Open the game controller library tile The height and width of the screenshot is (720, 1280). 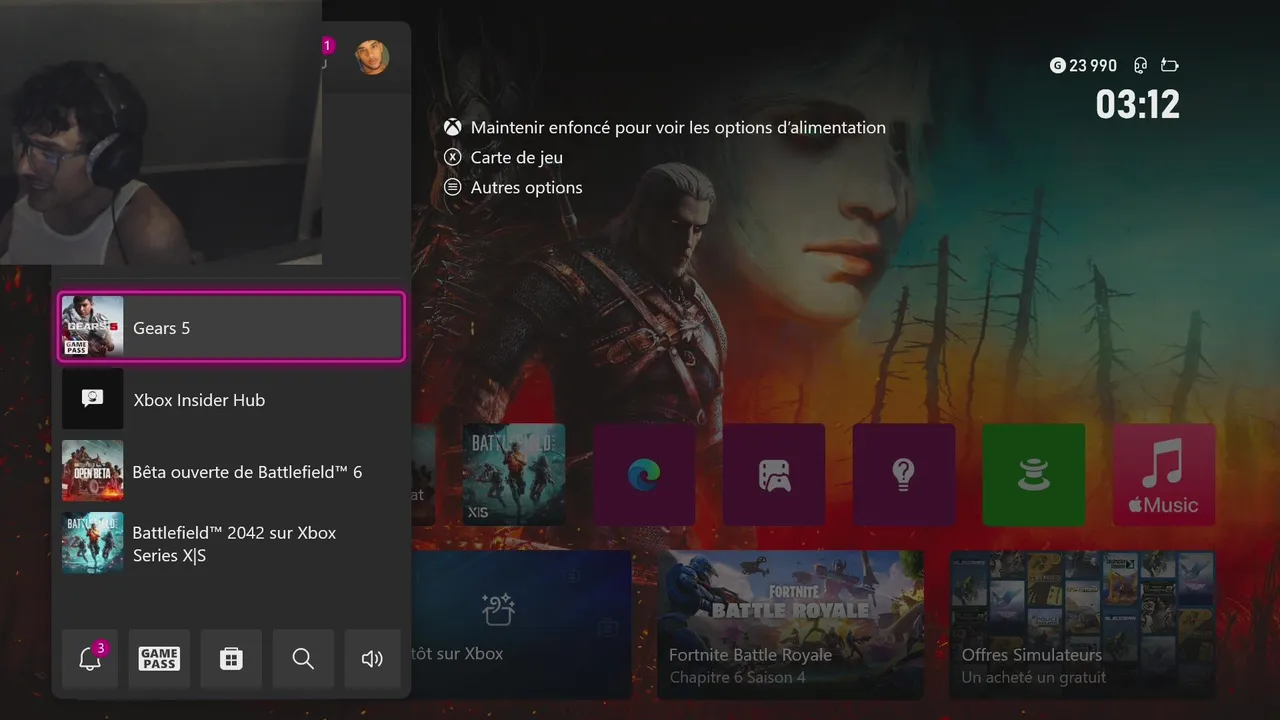tap(774, 475)
